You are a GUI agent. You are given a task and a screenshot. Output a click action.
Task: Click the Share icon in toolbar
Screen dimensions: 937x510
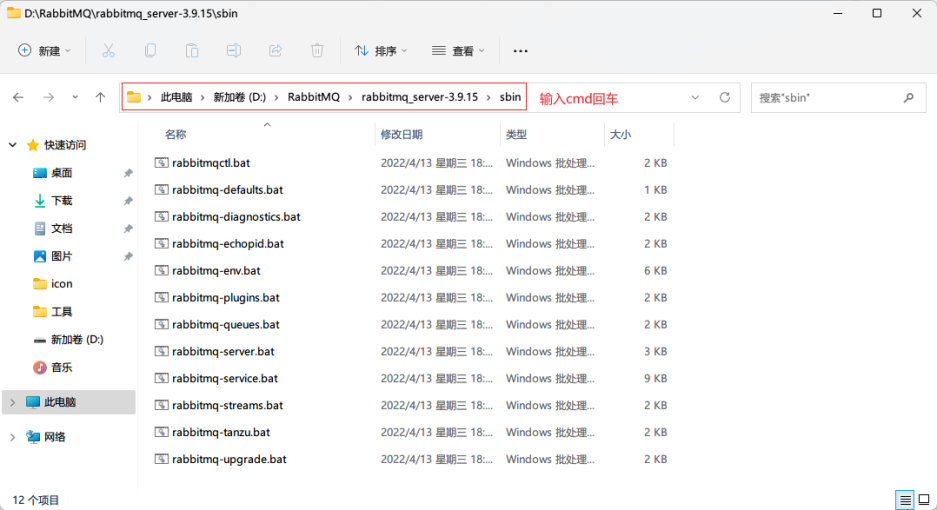click(275, 50)
